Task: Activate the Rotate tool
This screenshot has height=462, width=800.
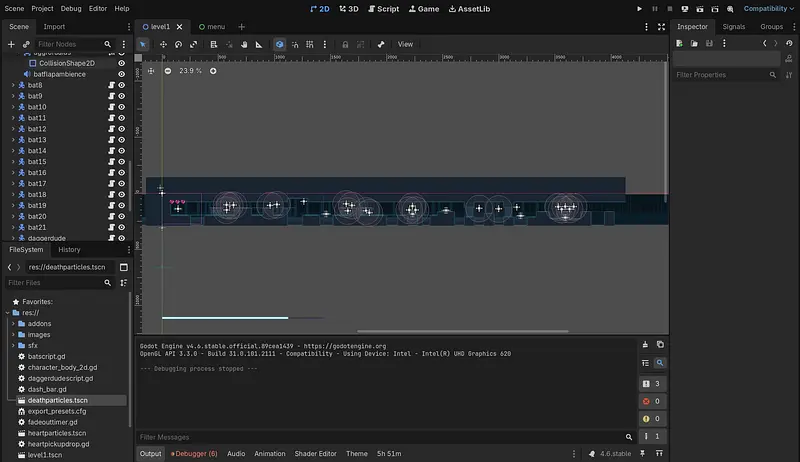Action: (178, 44)
